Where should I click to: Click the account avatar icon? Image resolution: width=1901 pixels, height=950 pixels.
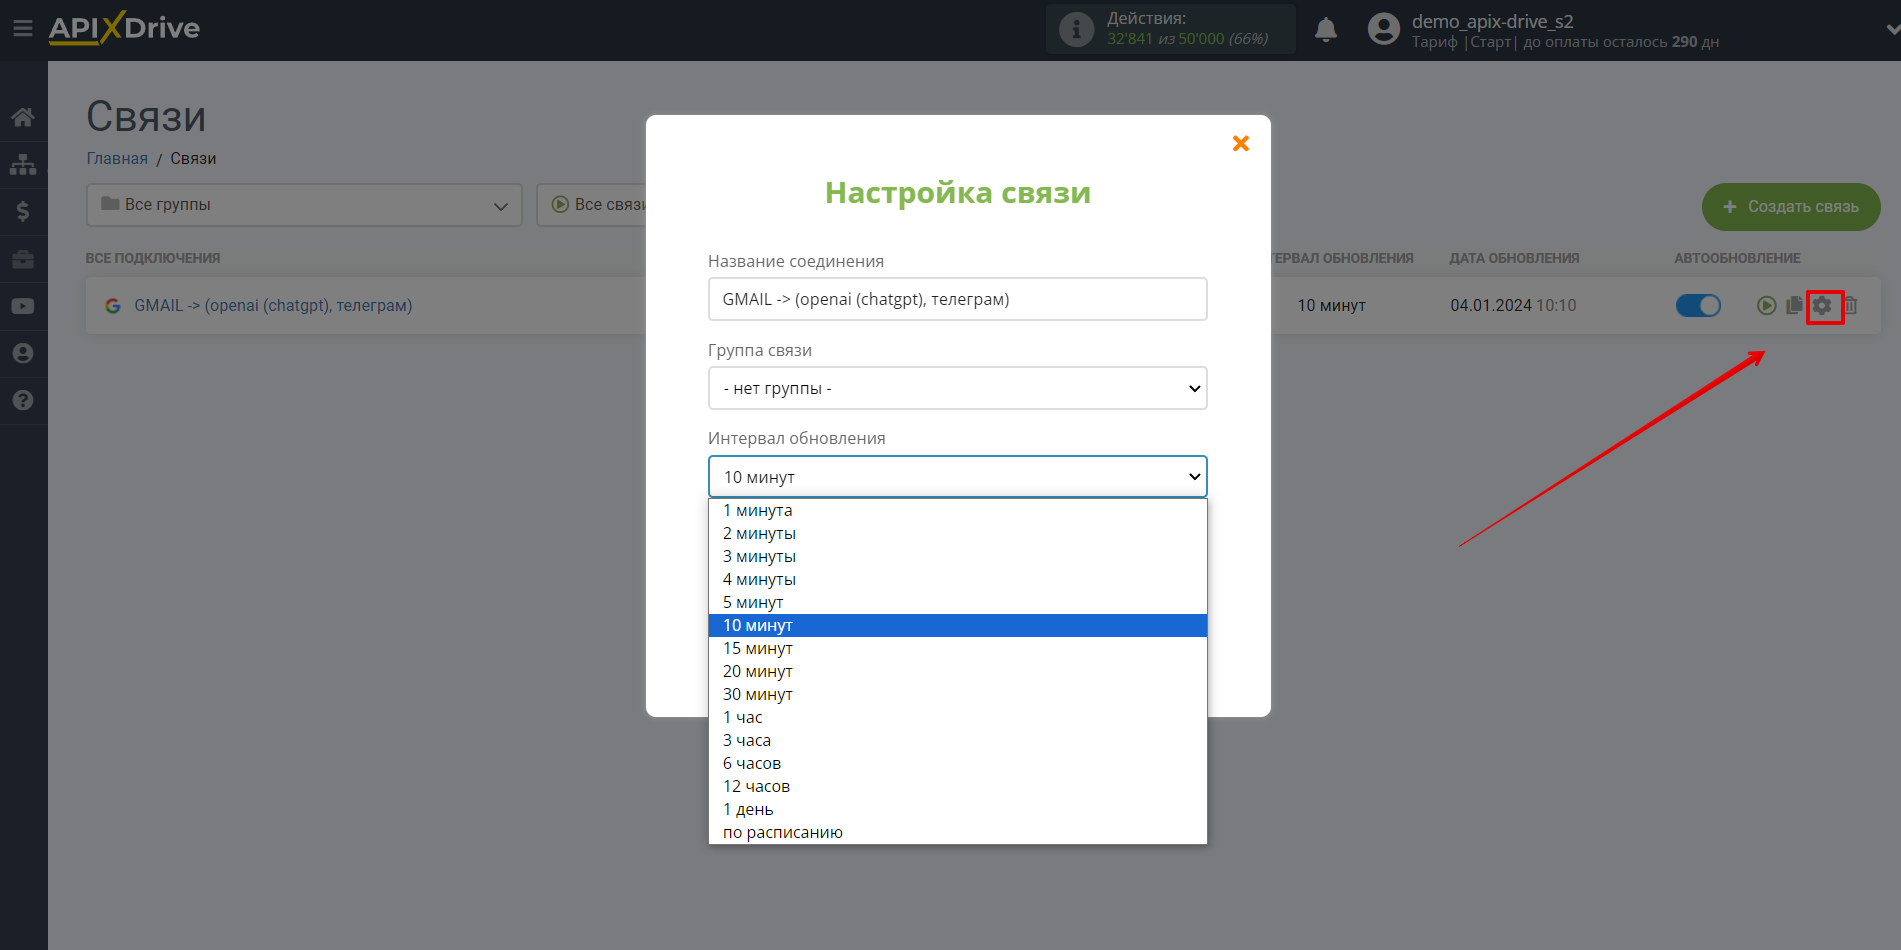point(1384,29)
